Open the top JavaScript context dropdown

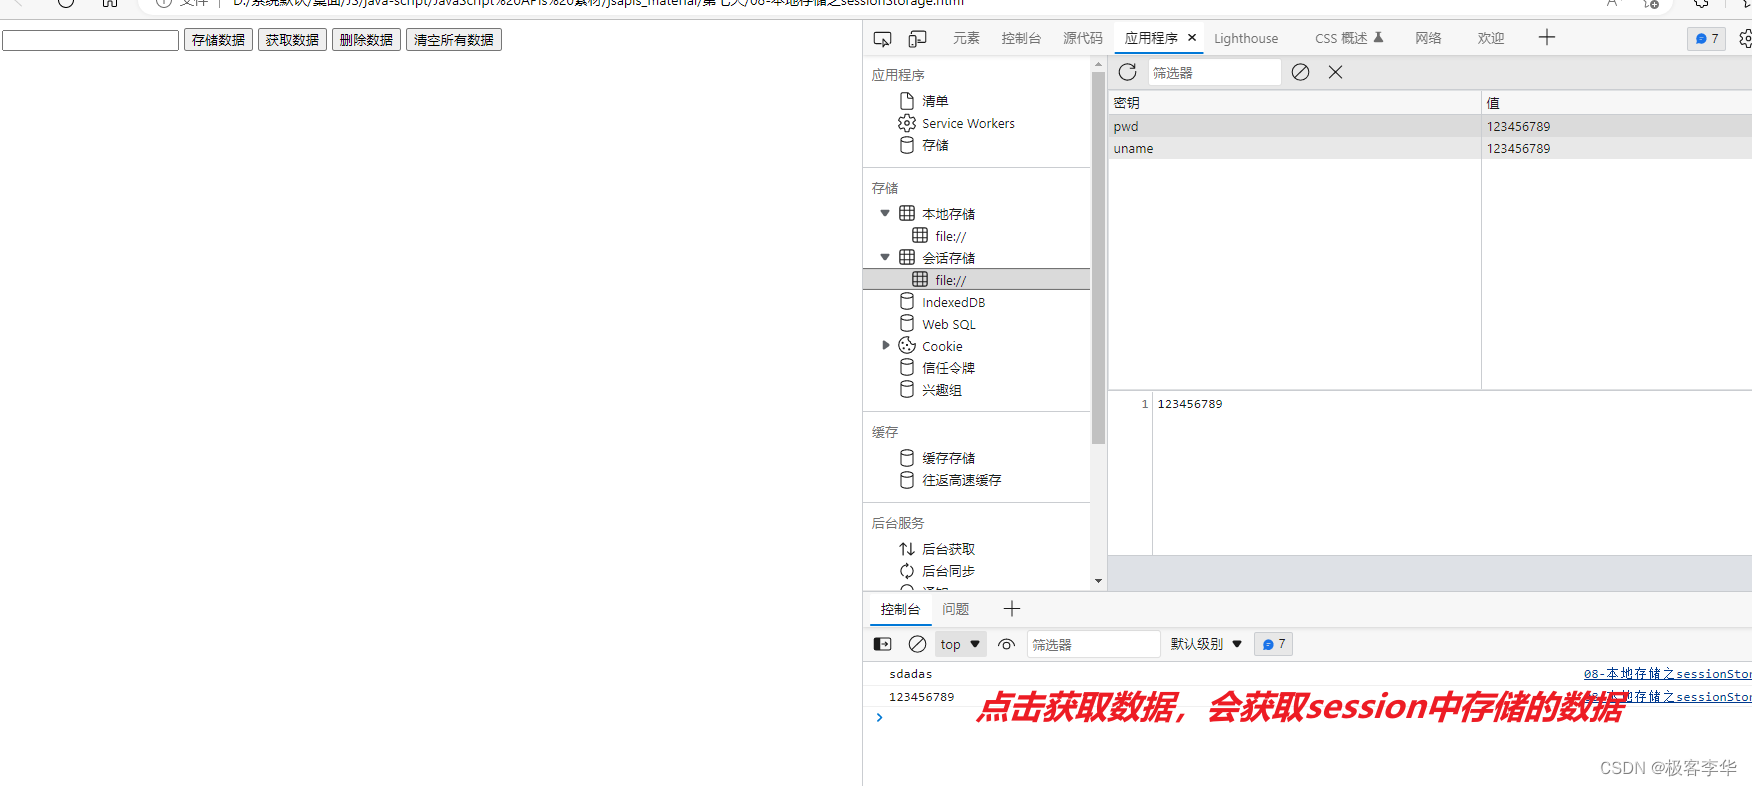(x=961, y=644)
